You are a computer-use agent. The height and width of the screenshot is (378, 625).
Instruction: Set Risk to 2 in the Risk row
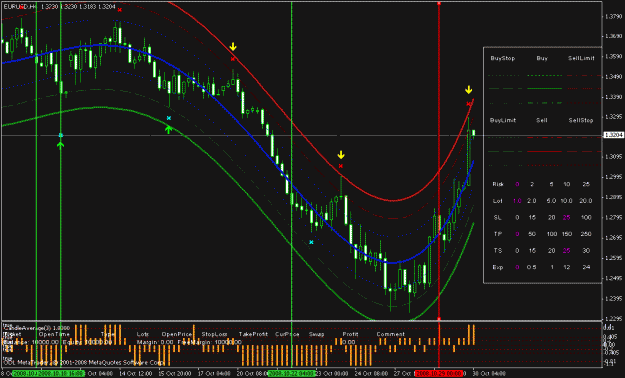click(532, 184)
